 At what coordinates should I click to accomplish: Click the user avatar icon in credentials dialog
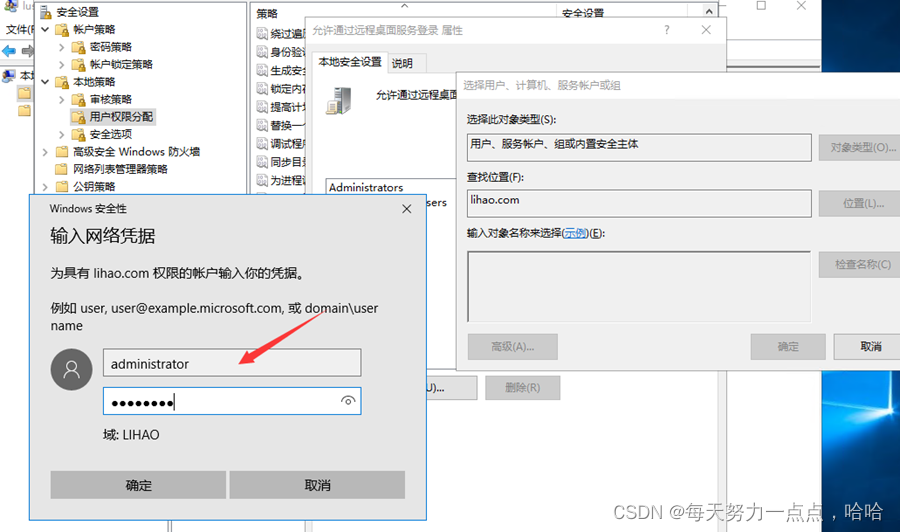click(x=72, y=370)
